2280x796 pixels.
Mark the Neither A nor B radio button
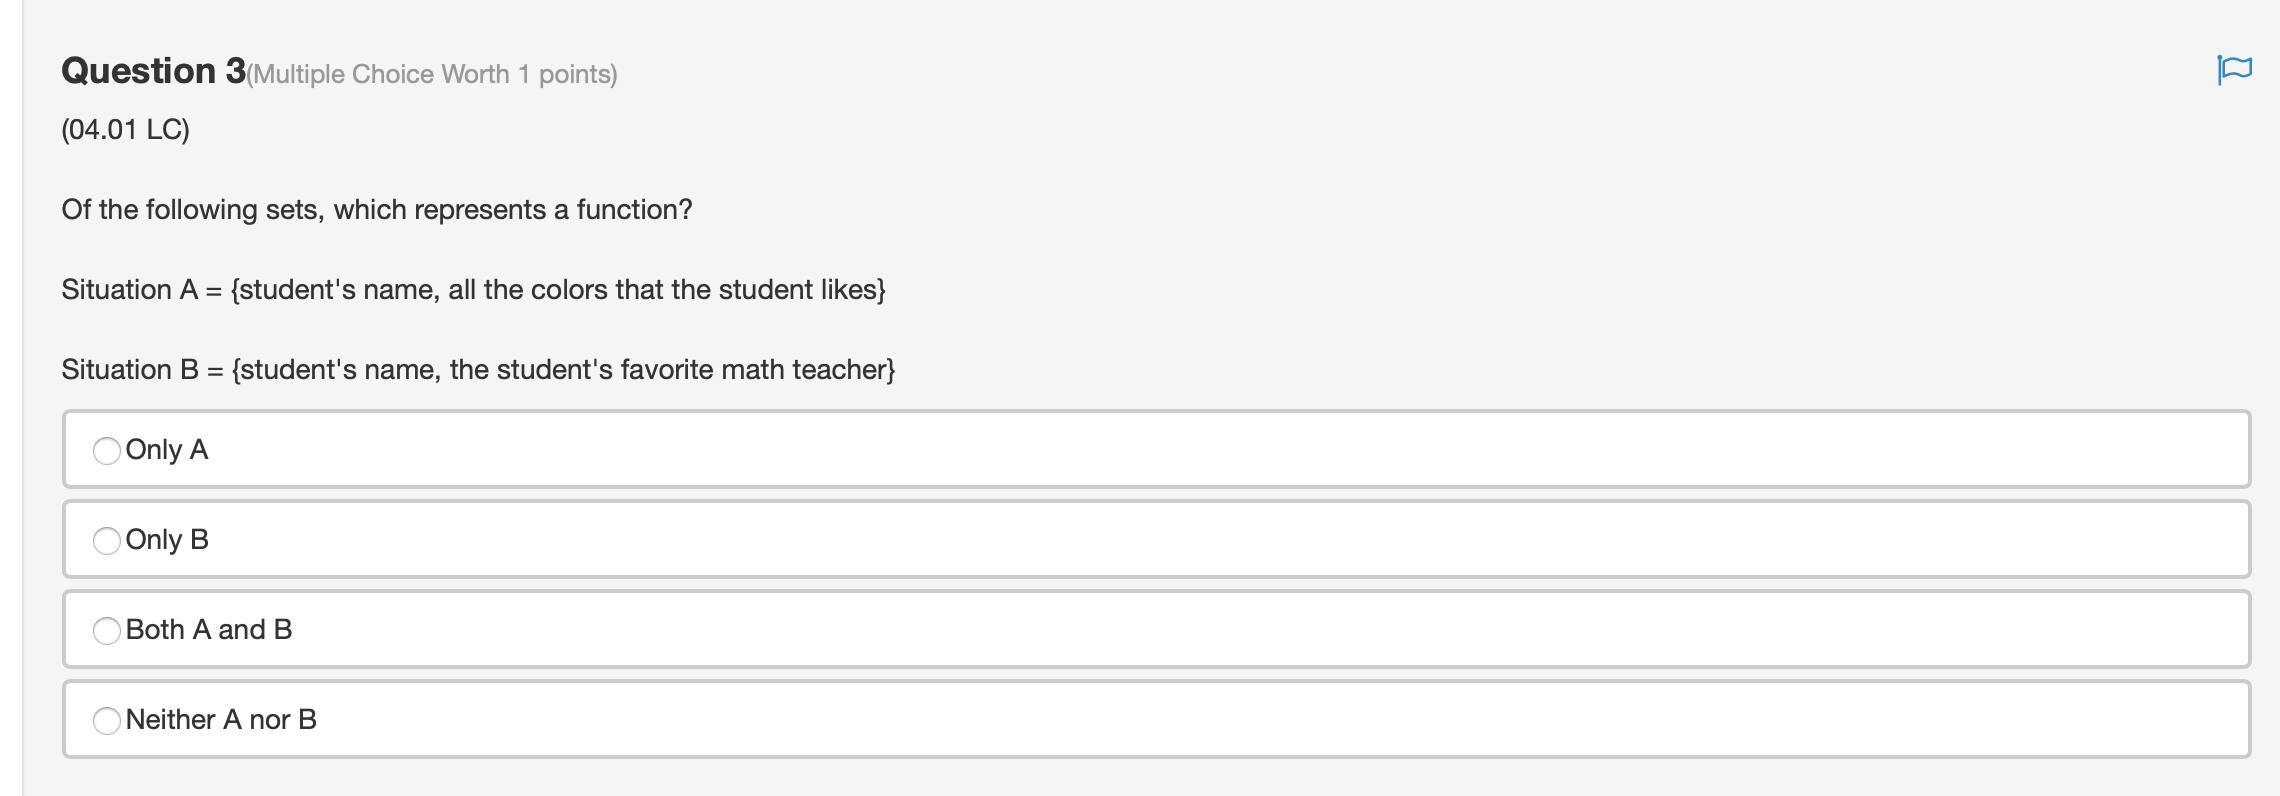[107, 721]
